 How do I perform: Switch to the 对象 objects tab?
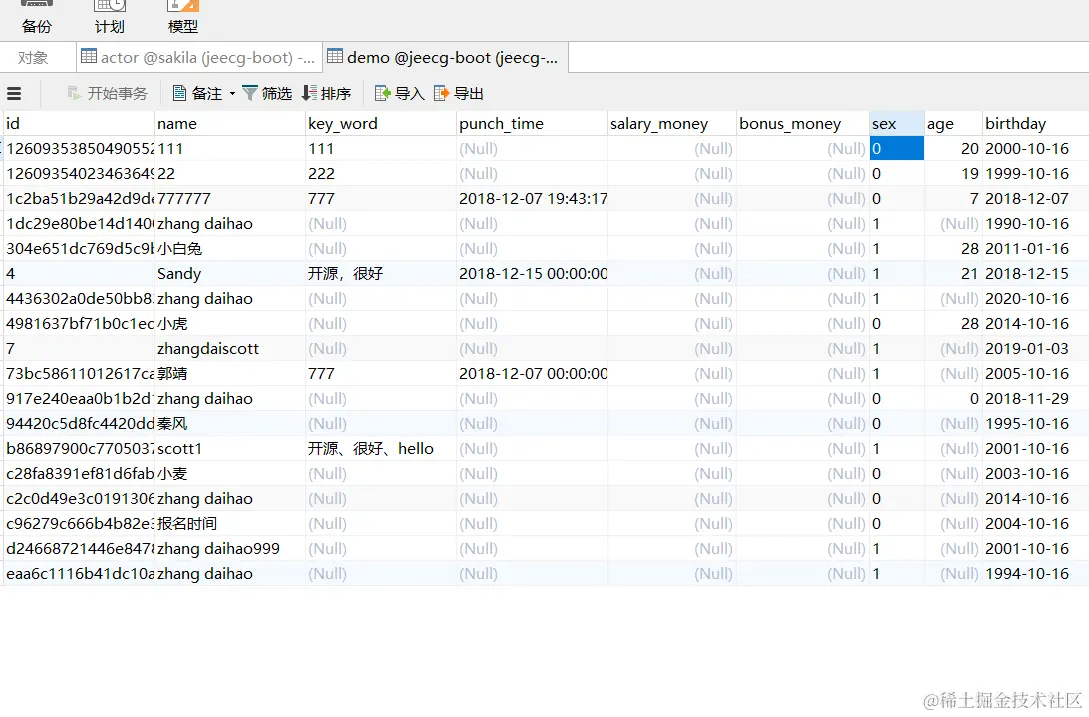(x=33, y=58)
